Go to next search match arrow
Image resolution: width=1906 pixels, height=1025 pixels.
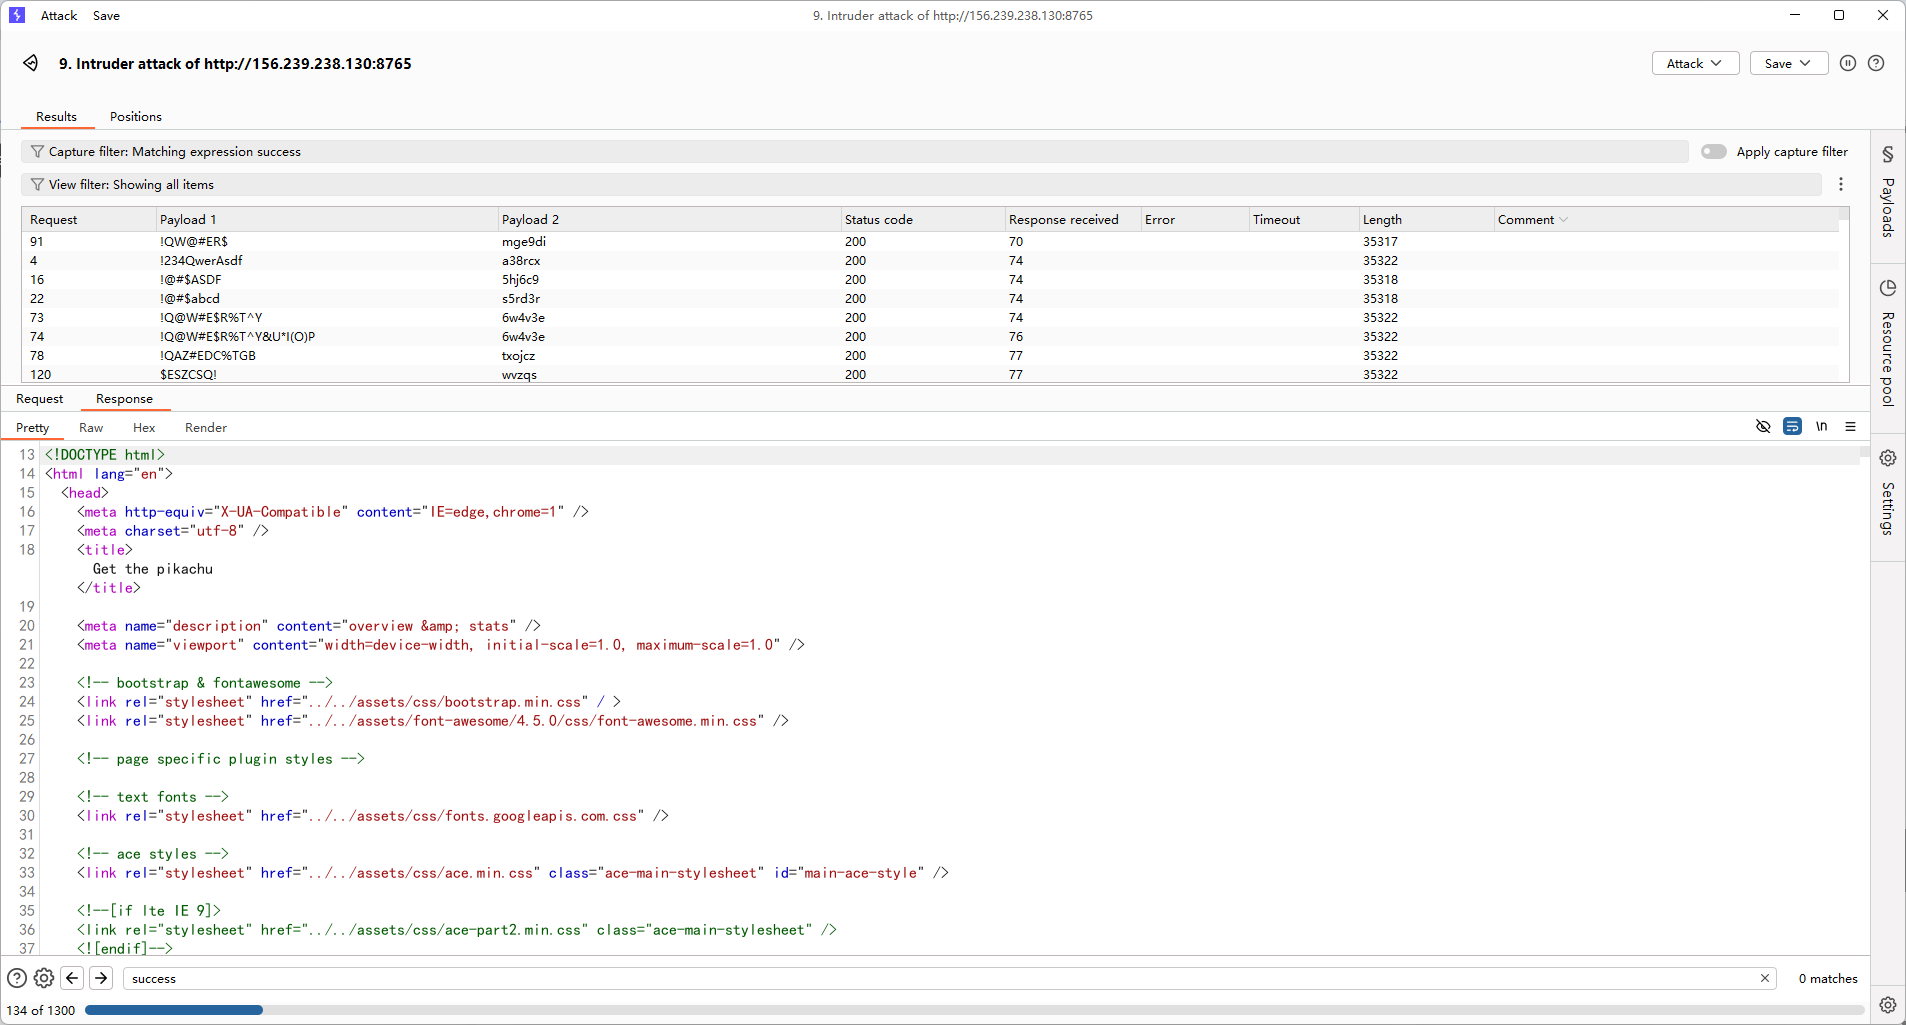click(101, 978)
